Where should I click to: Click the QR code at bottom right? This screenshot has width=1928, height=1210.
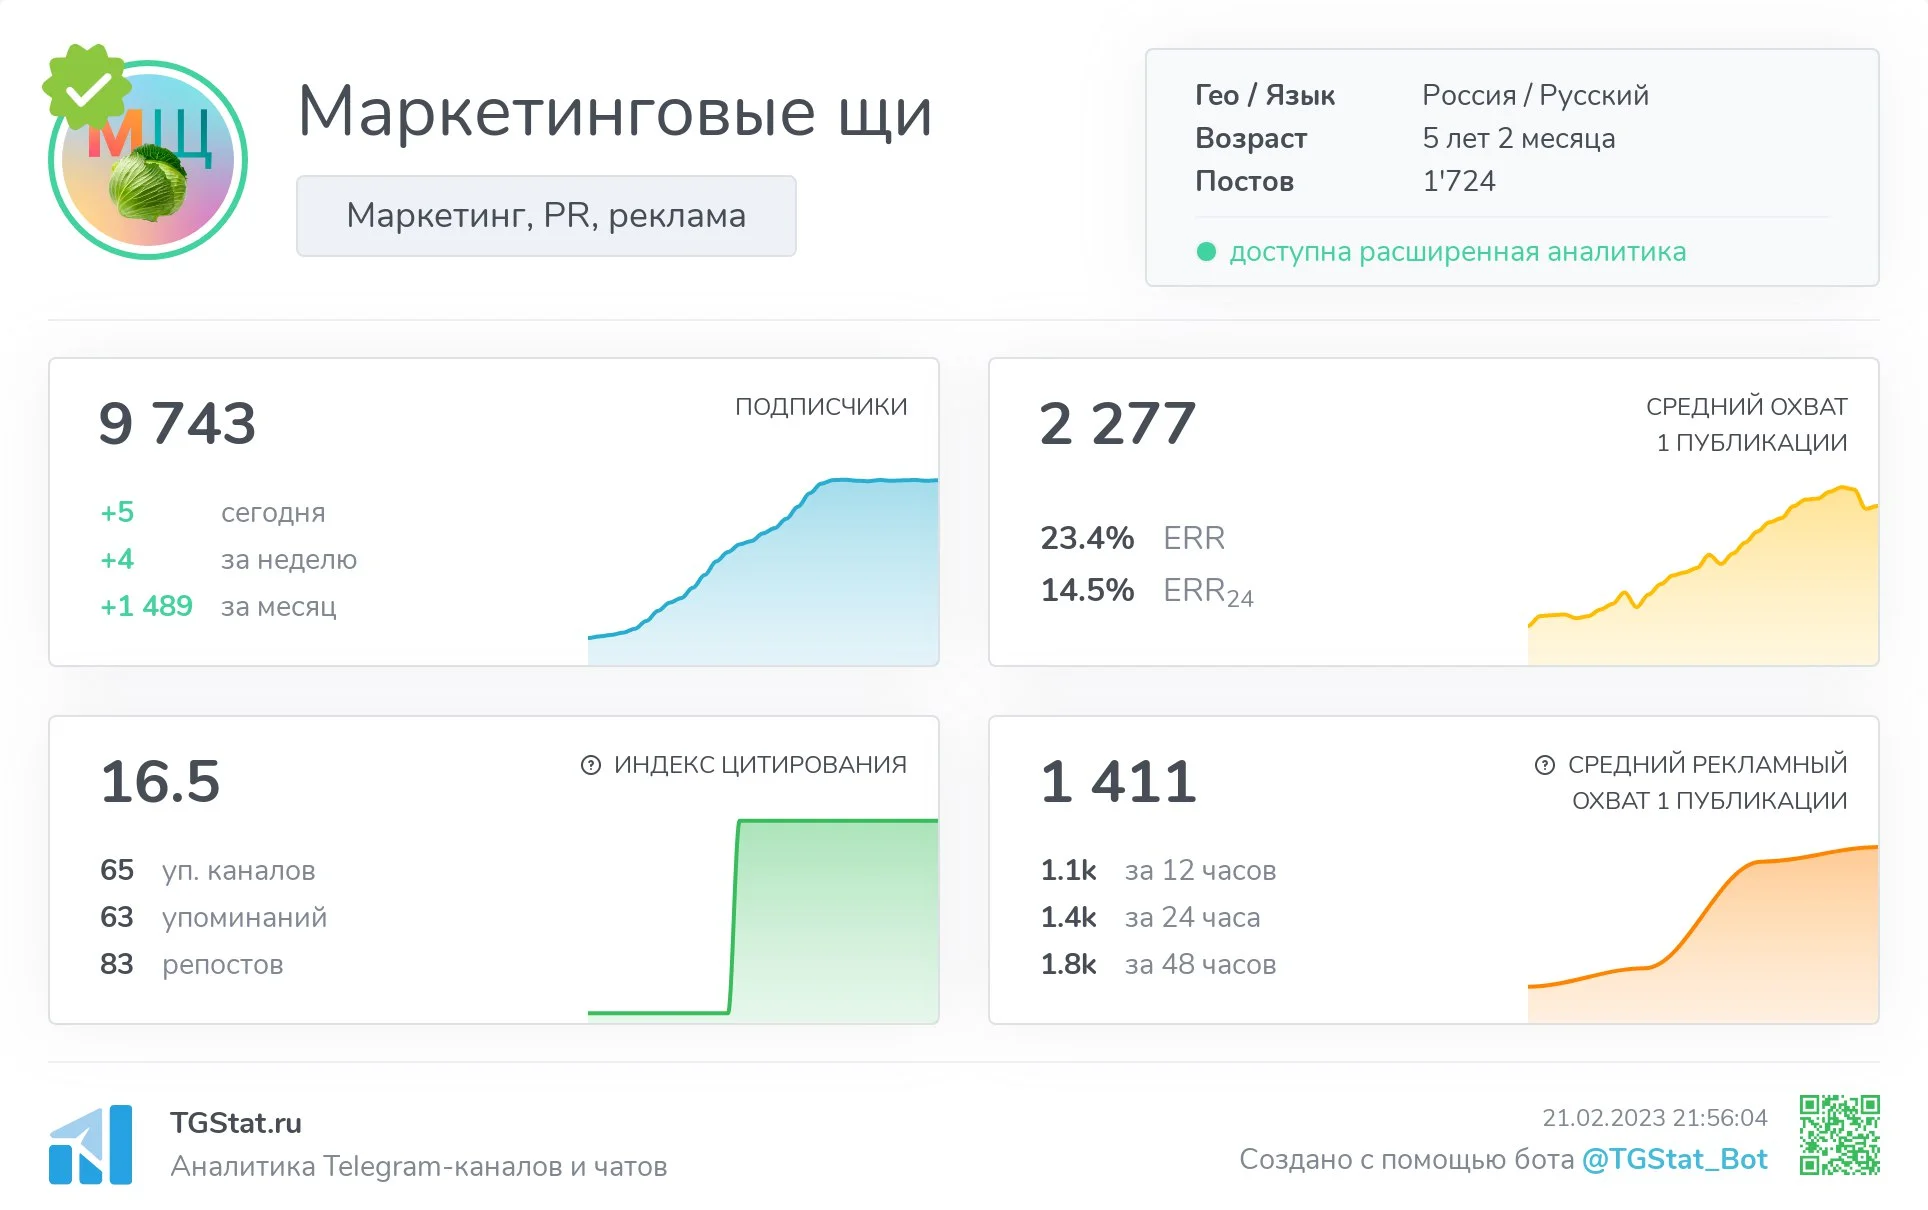[1839, 1134]
